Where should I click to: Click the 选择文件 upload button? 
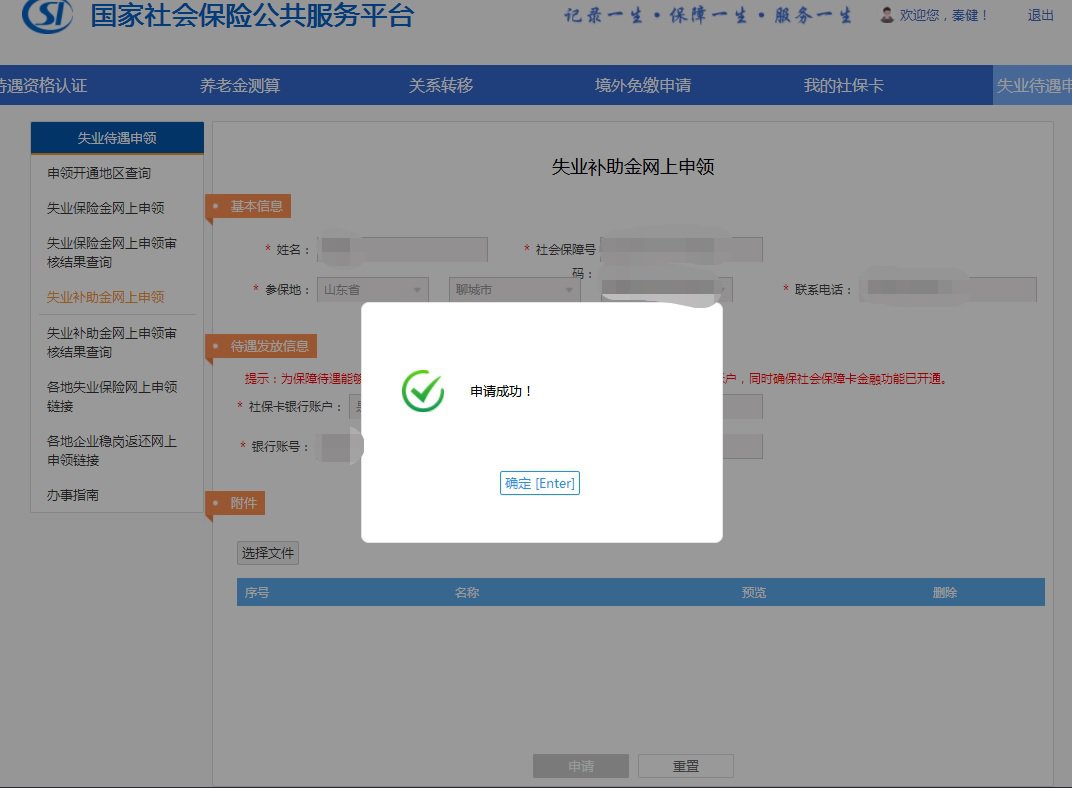coord(267,553)
